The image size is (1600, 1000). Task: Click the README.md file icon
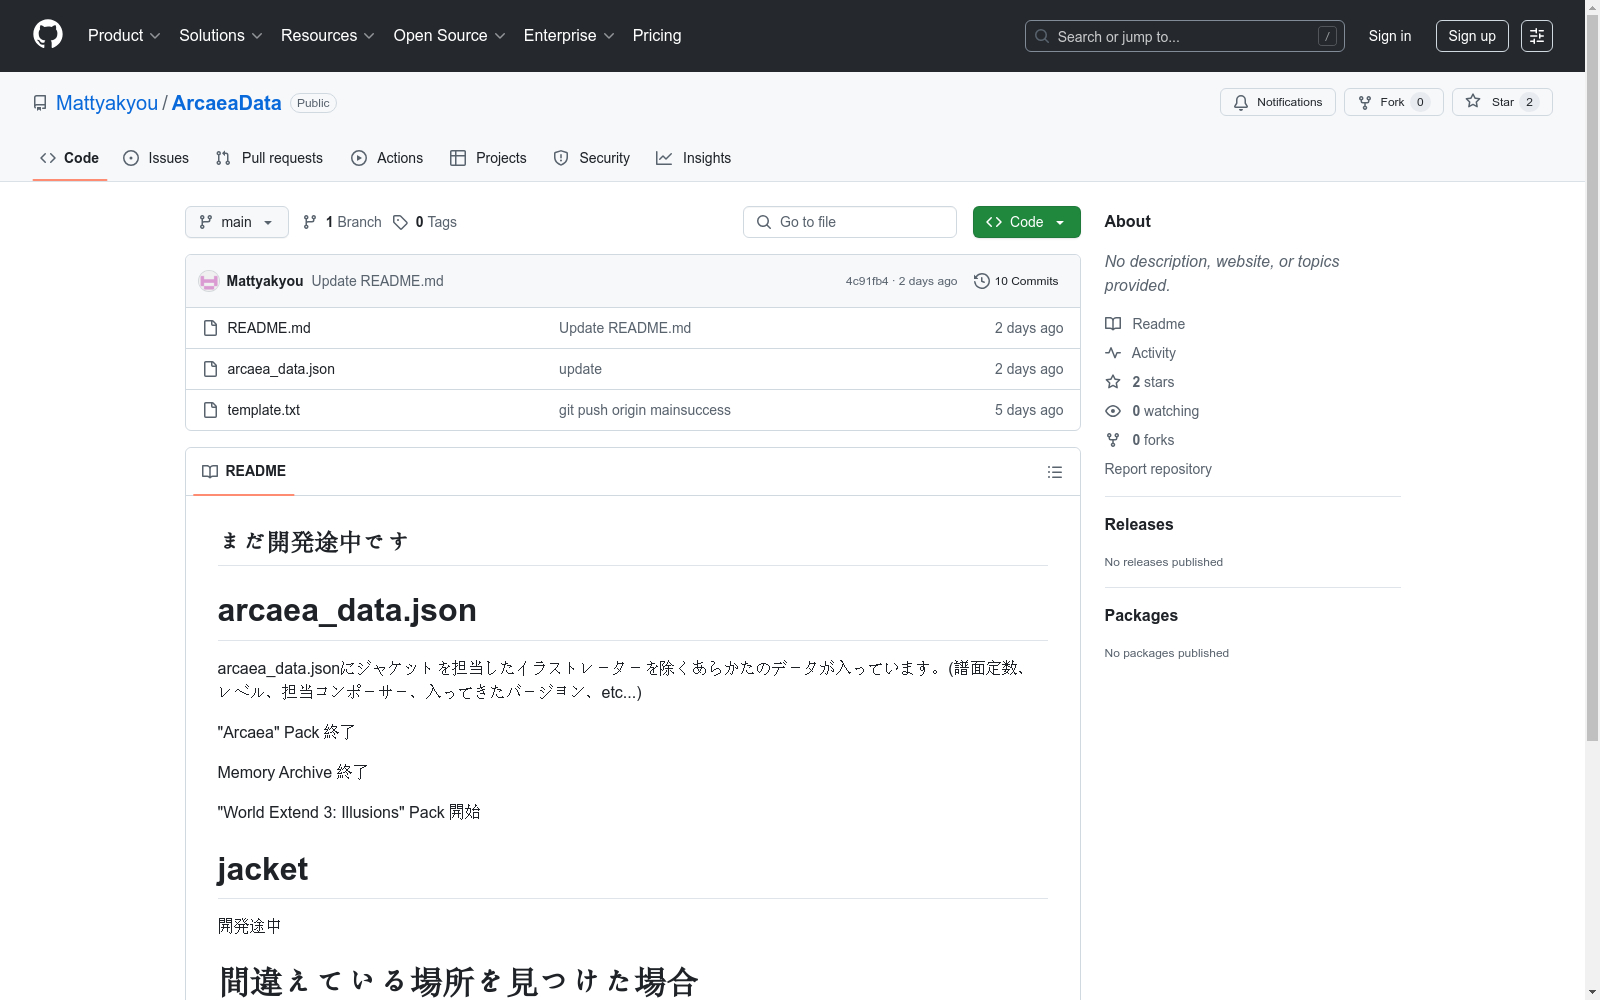pos(210,328)
